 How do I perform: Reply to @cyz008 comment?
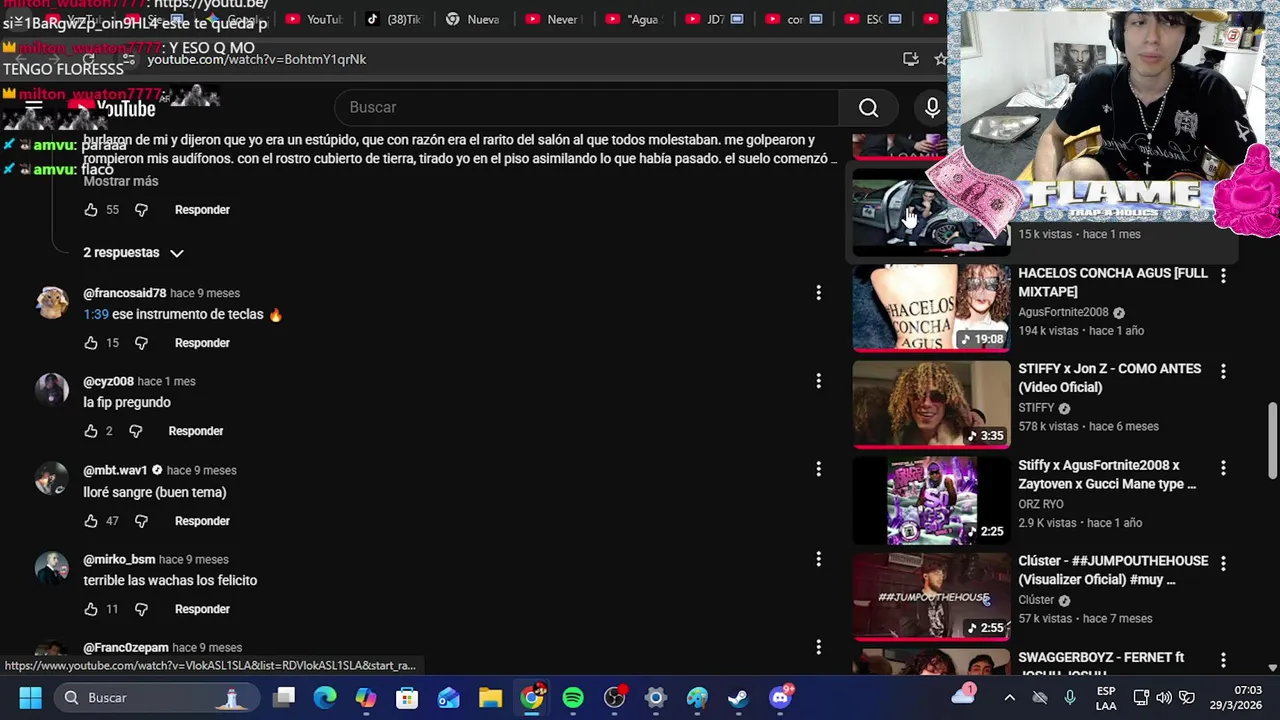pos(196,431)
